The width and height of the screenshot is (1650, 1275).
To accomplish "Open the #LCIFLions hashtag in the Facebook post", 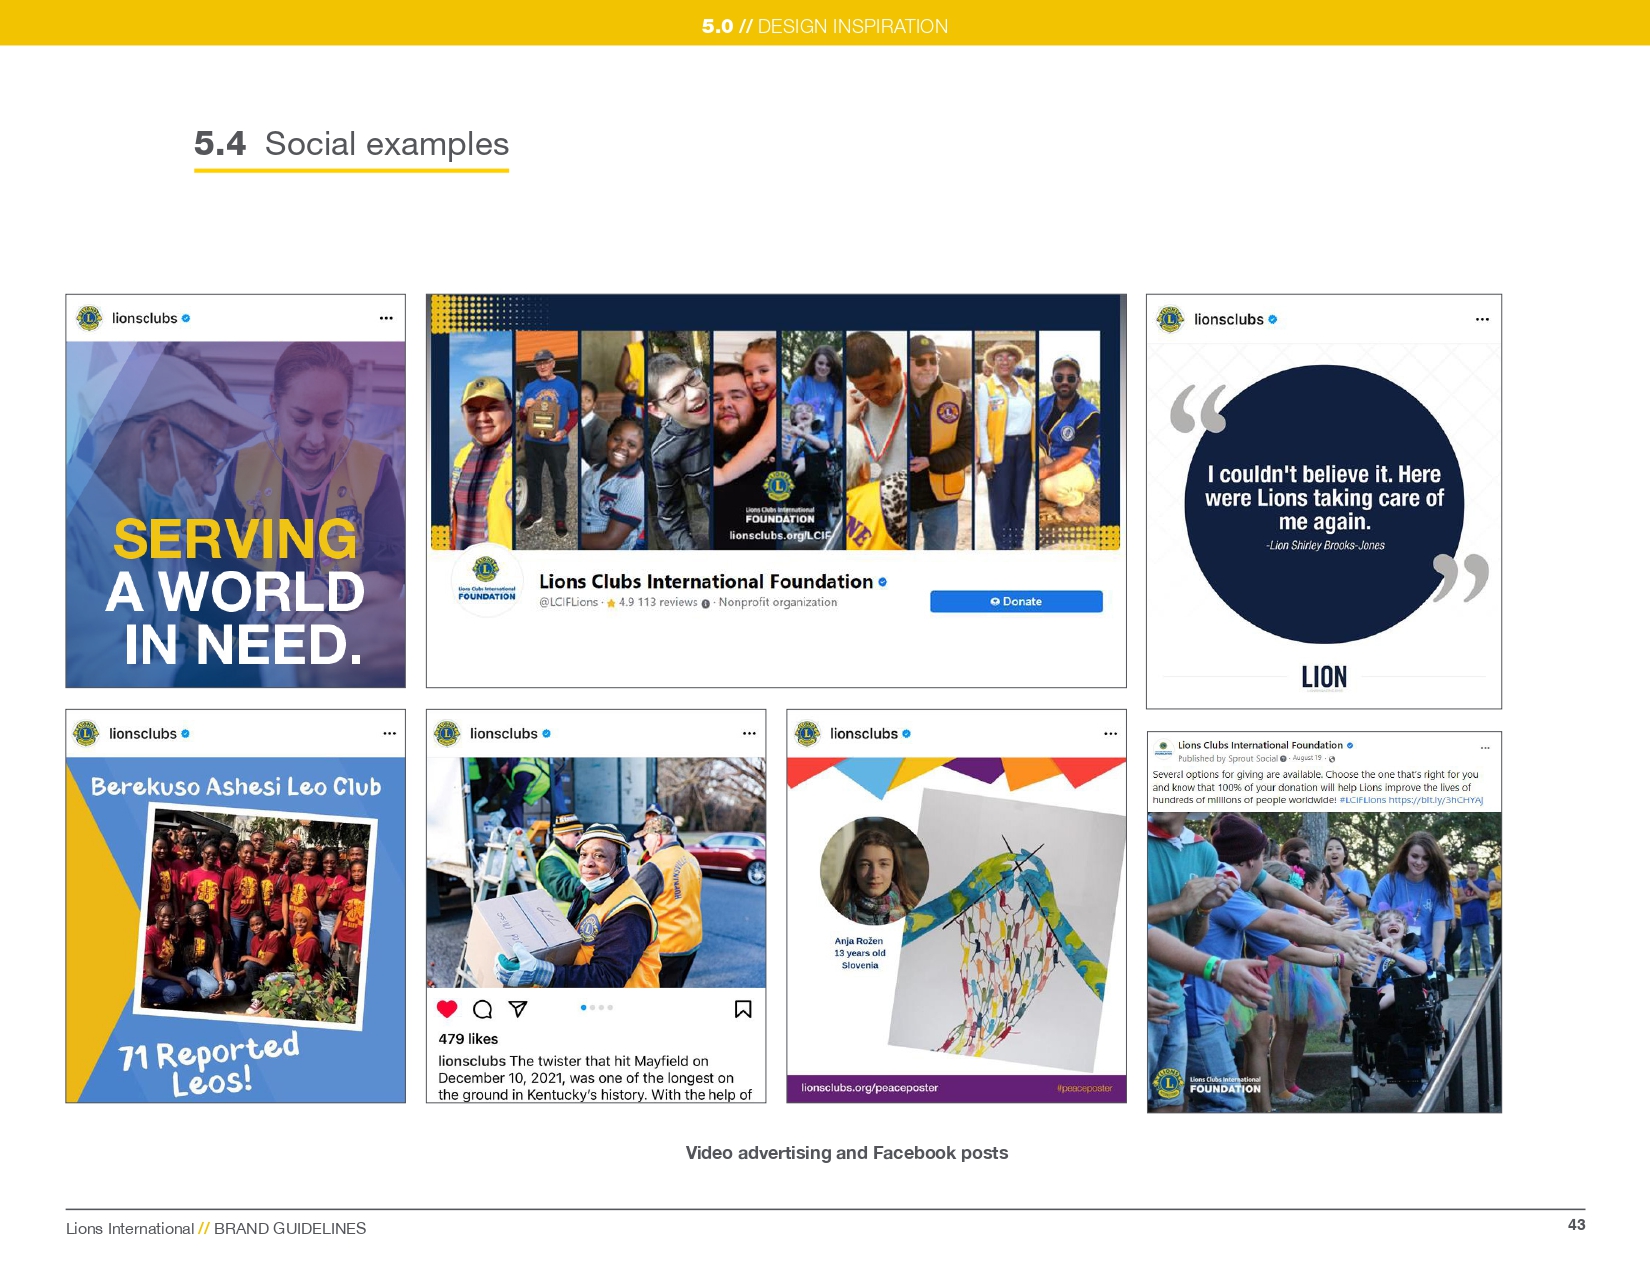I will [1362, 800].
